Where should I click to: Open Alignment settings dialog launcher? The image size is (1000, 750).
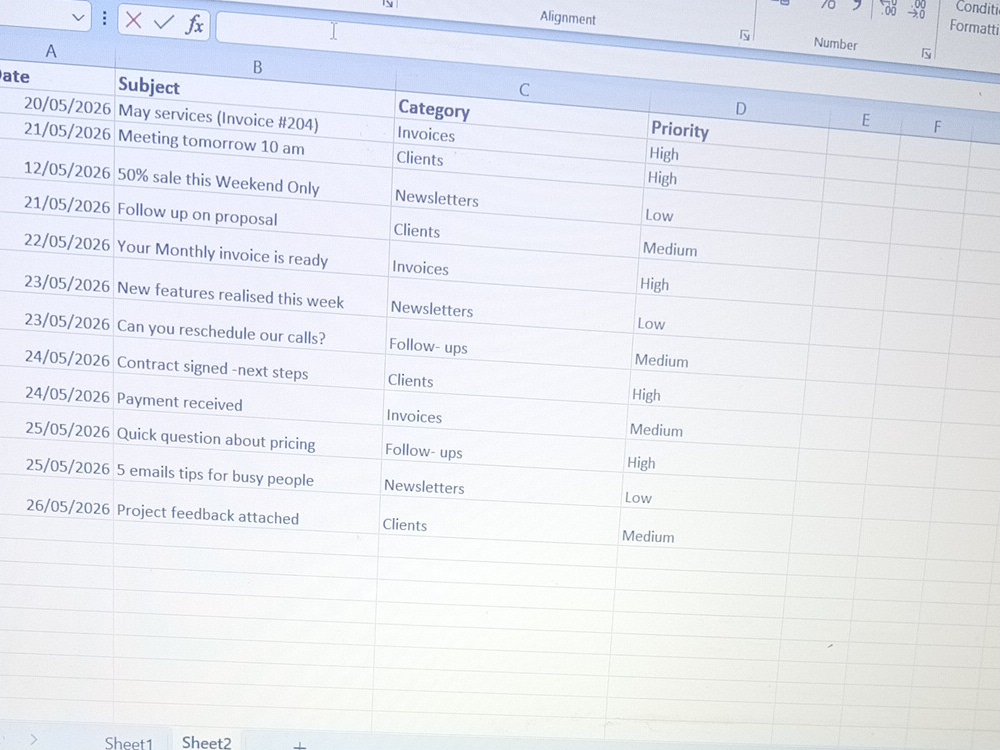click(x=744, y=35)
